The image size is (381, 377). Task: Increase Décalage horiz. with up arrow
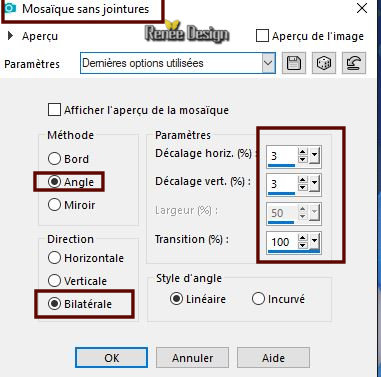pyautogui.click(x=302, y=152)
